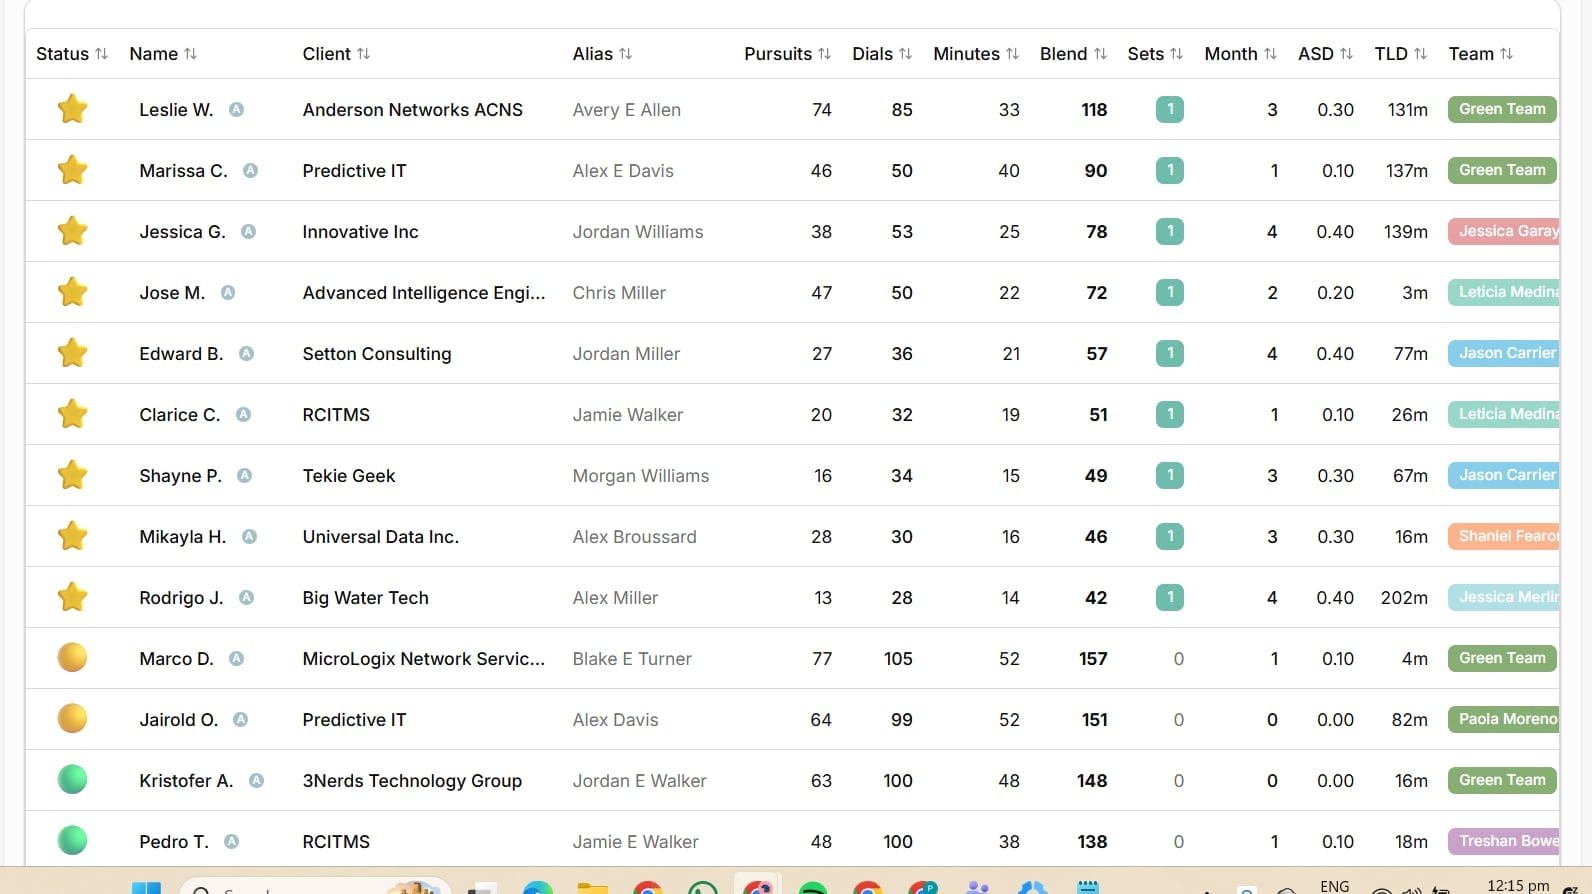Click the "A" badge beside Jose M.
1592x894 pixels.
pyautogui.click(x=228, y=293)
